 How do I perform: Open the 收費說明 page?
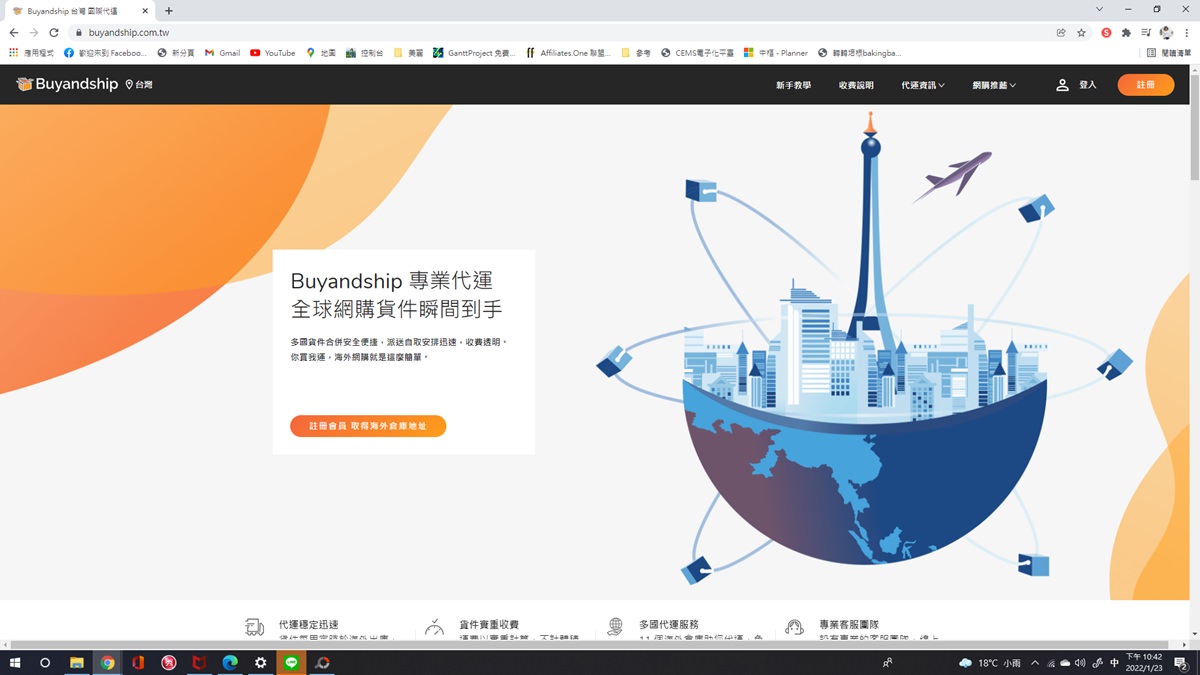click(x=856, y=85)
